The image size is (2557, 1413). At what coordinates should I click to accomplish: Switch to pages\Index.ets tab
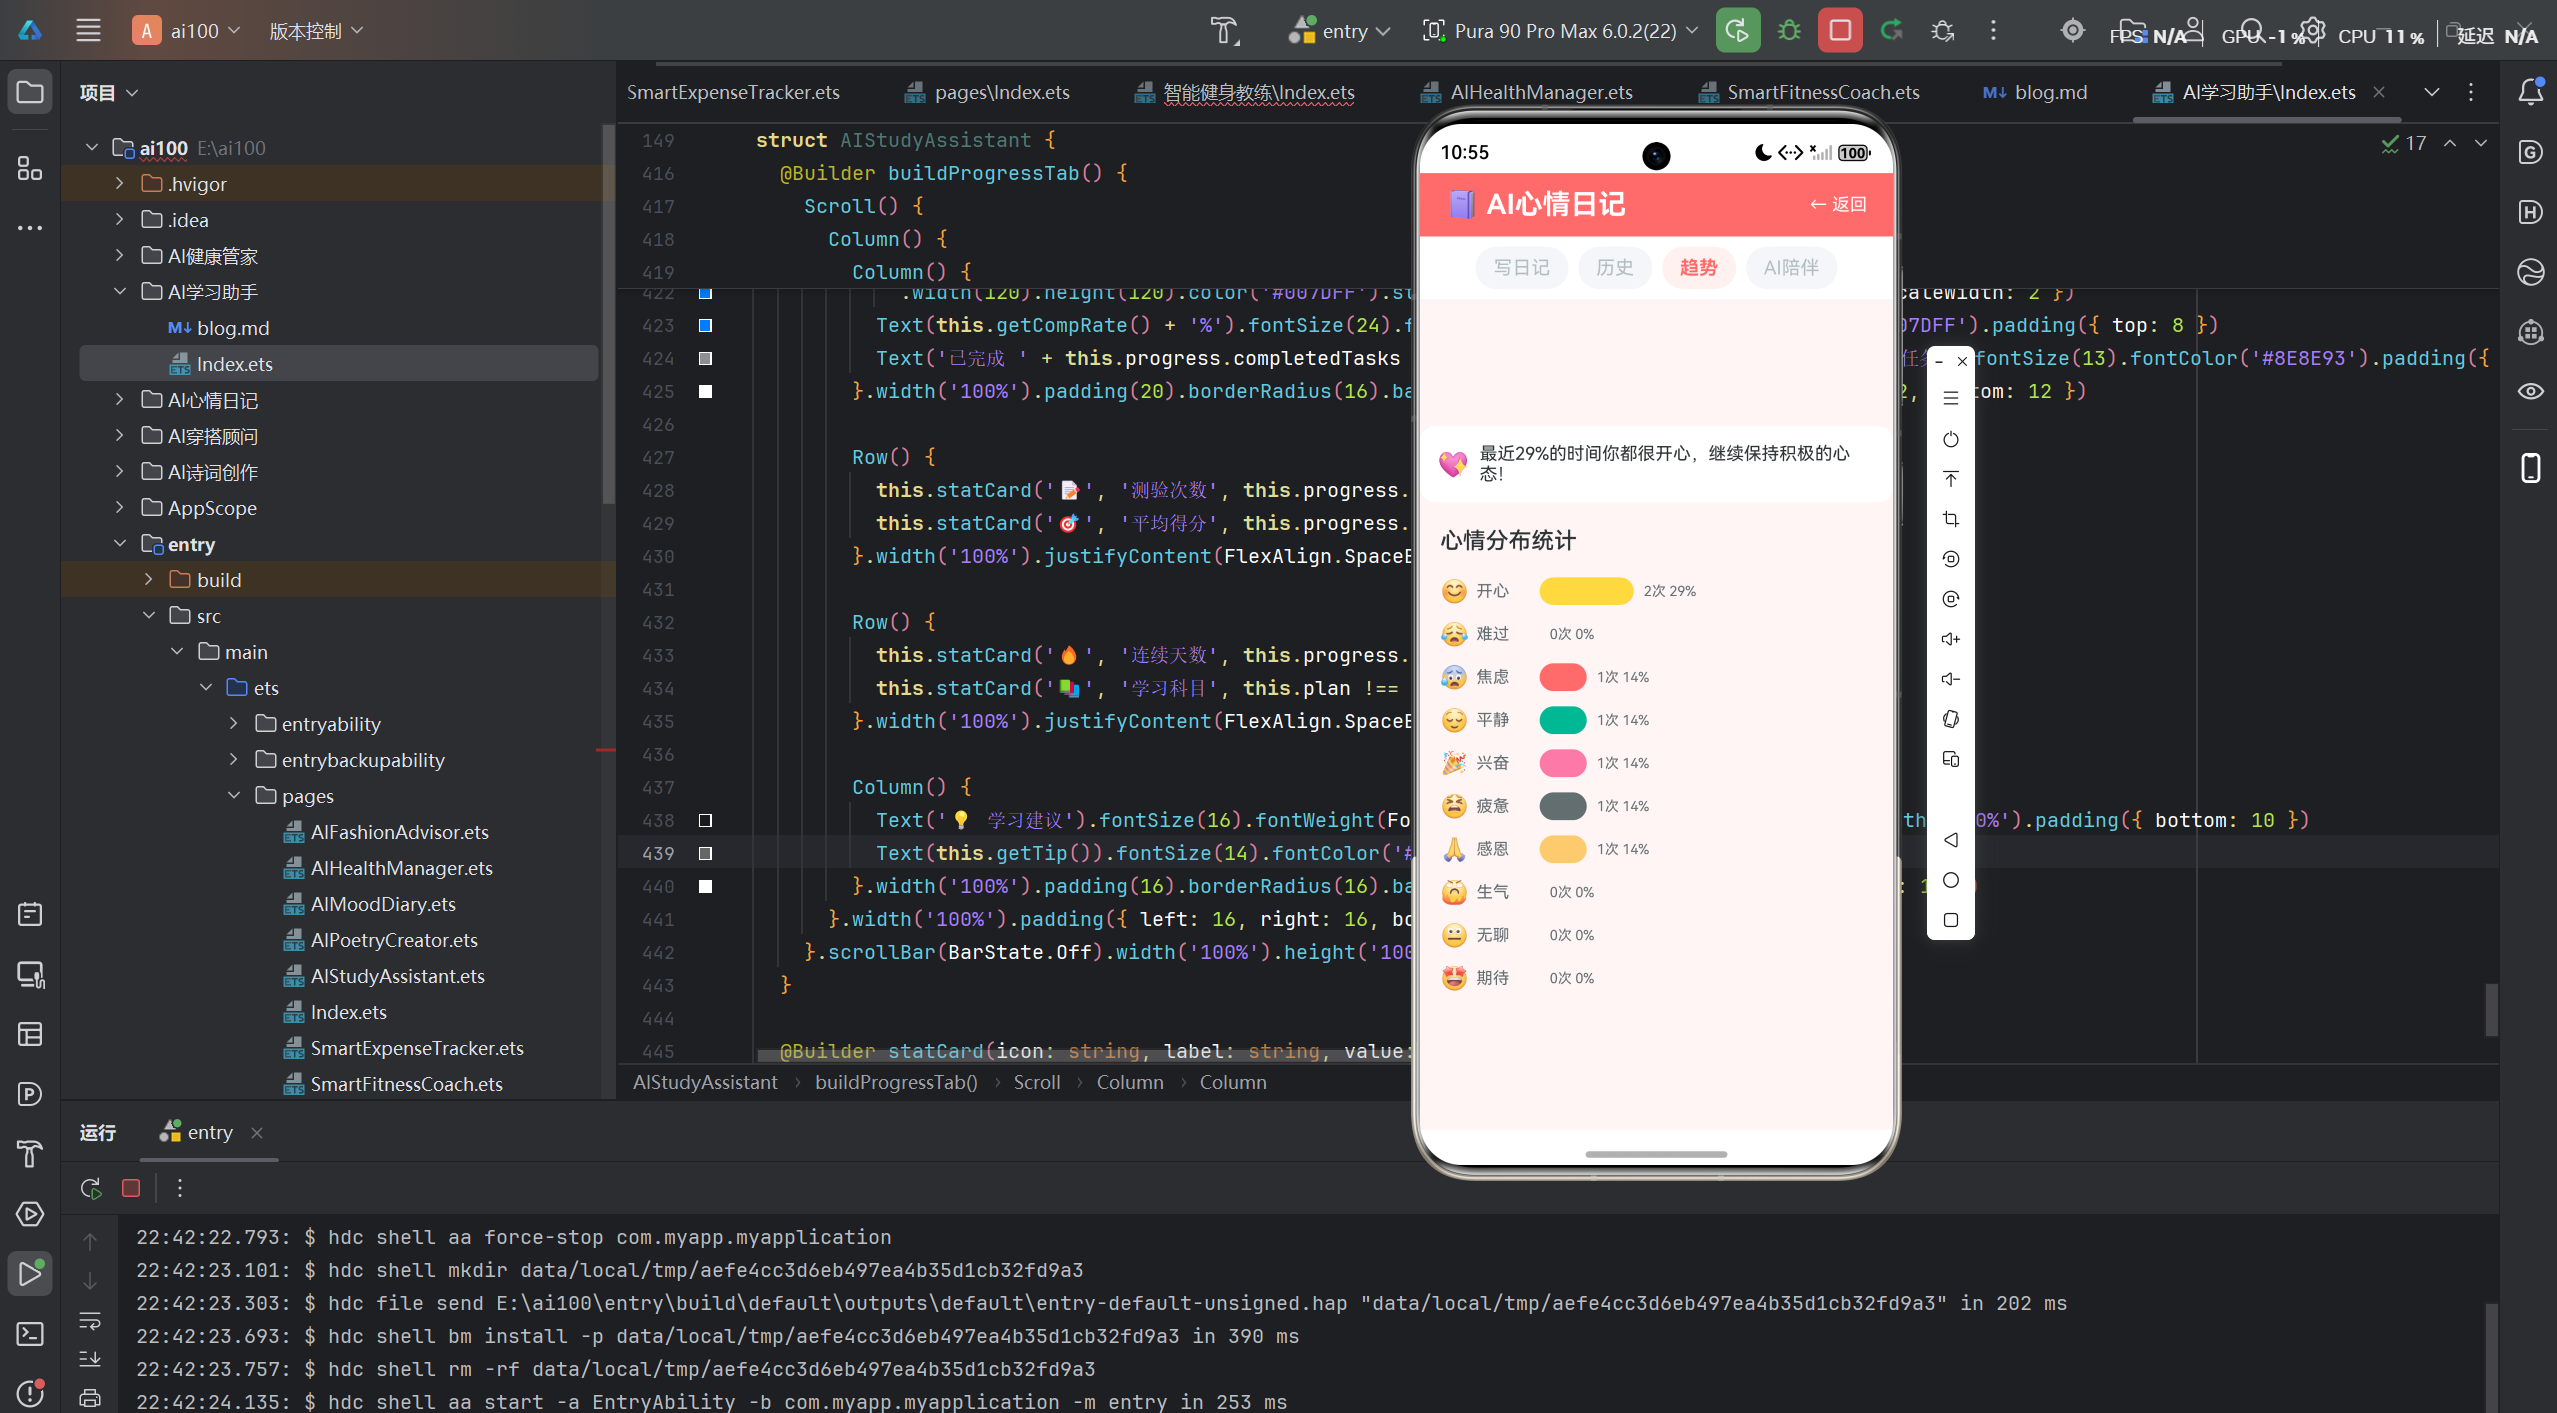[987, 92]
